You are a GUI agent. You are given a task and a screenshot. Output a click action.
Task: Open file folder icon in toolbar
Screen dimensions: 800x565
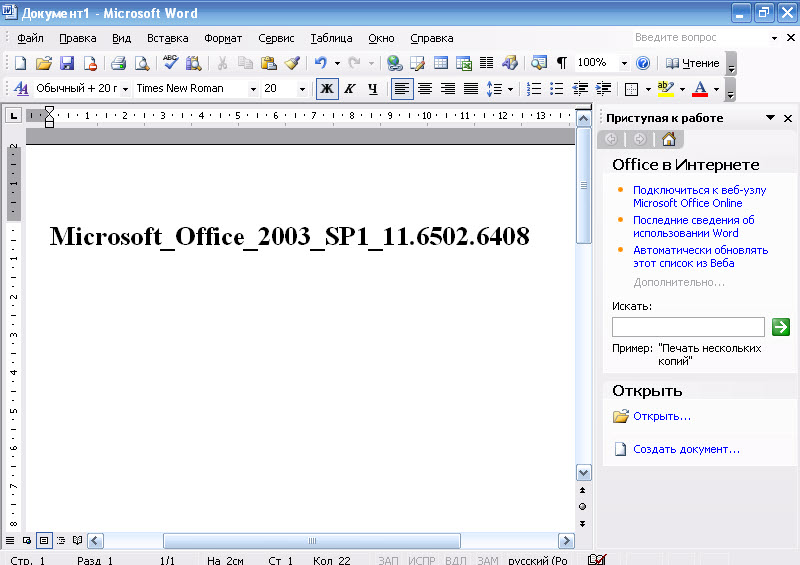tap(44, 63)
